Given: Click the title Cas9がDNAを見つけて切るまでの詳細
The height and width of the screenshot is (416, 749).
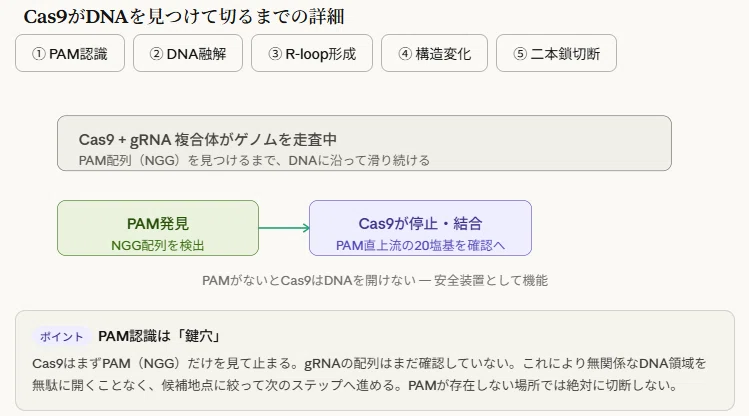Looking at the screenshot, I should 184,17.
